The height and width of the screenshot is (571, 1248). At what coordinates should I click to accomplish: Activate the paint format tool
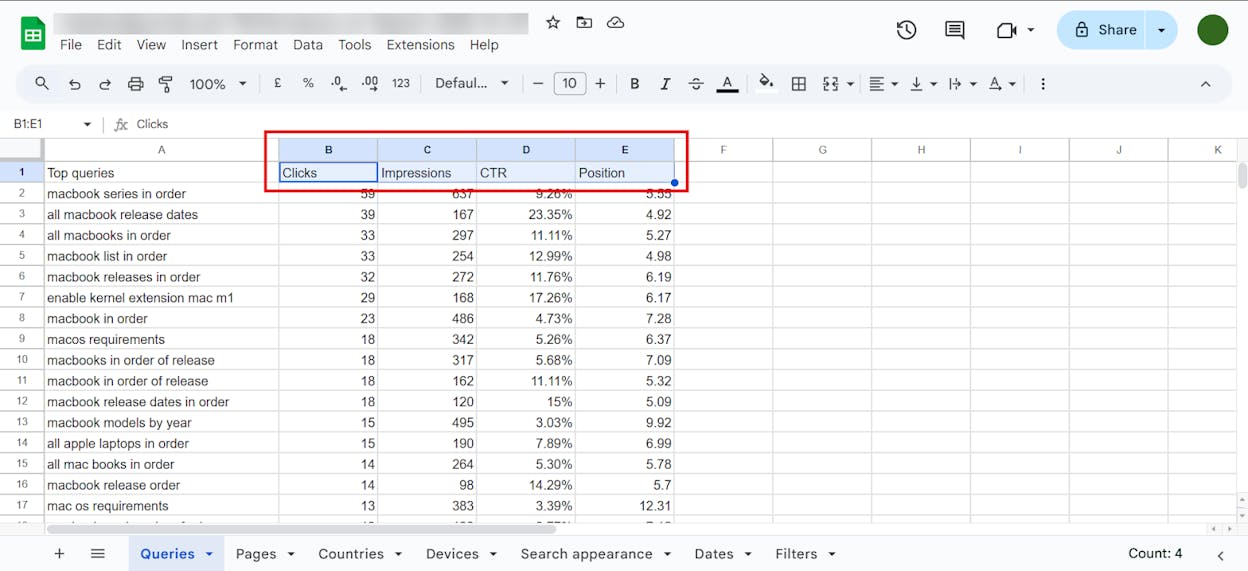[166, 84]
